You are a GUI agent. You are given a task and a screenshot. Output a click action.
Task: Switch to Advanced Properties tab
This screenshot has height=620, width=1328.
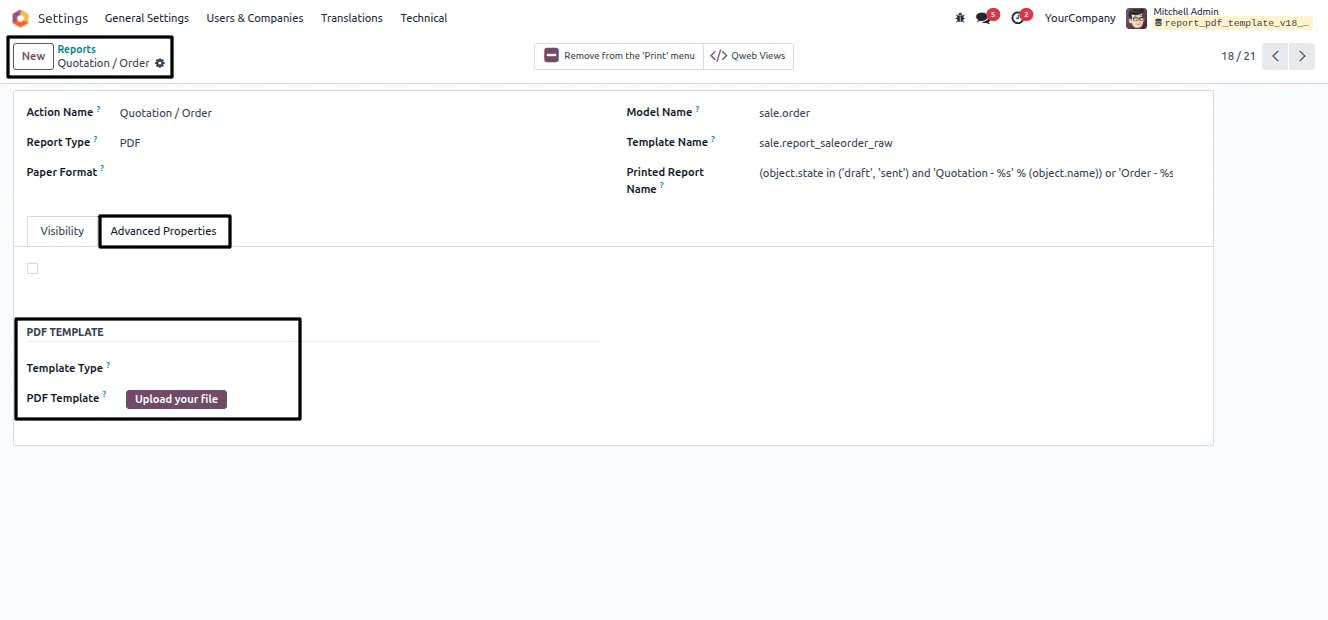click(164, 231)
